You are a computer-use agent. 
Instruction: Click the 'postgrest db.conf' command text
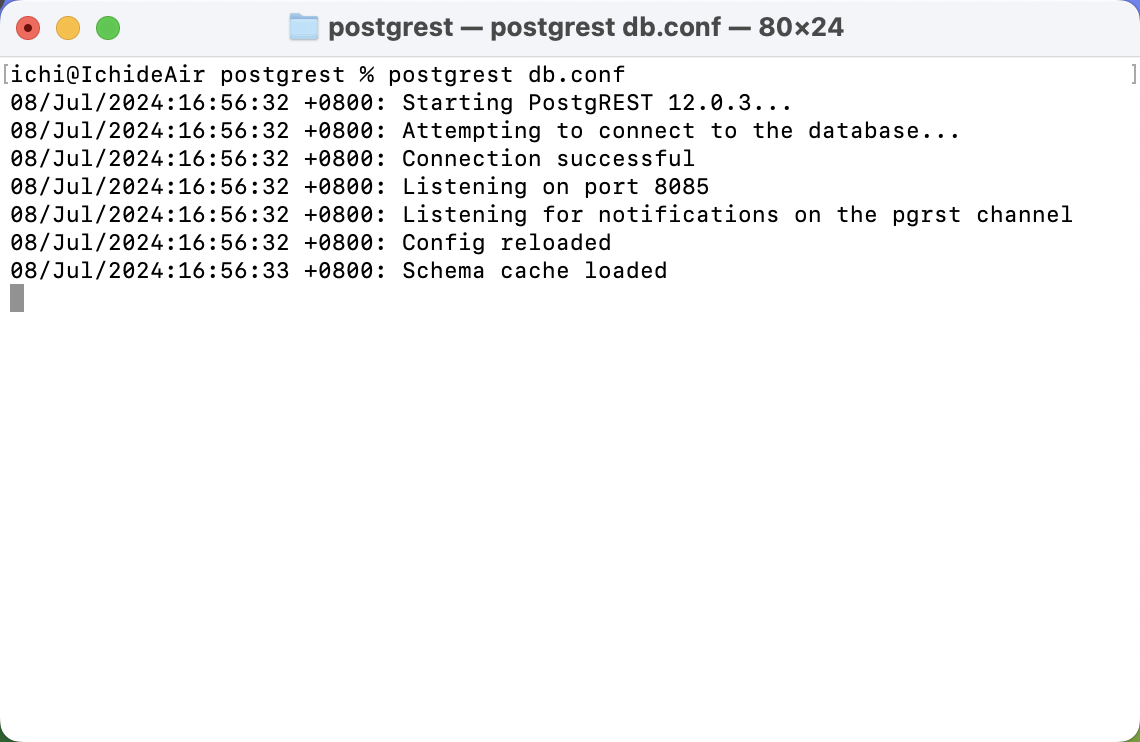point(506,75)
